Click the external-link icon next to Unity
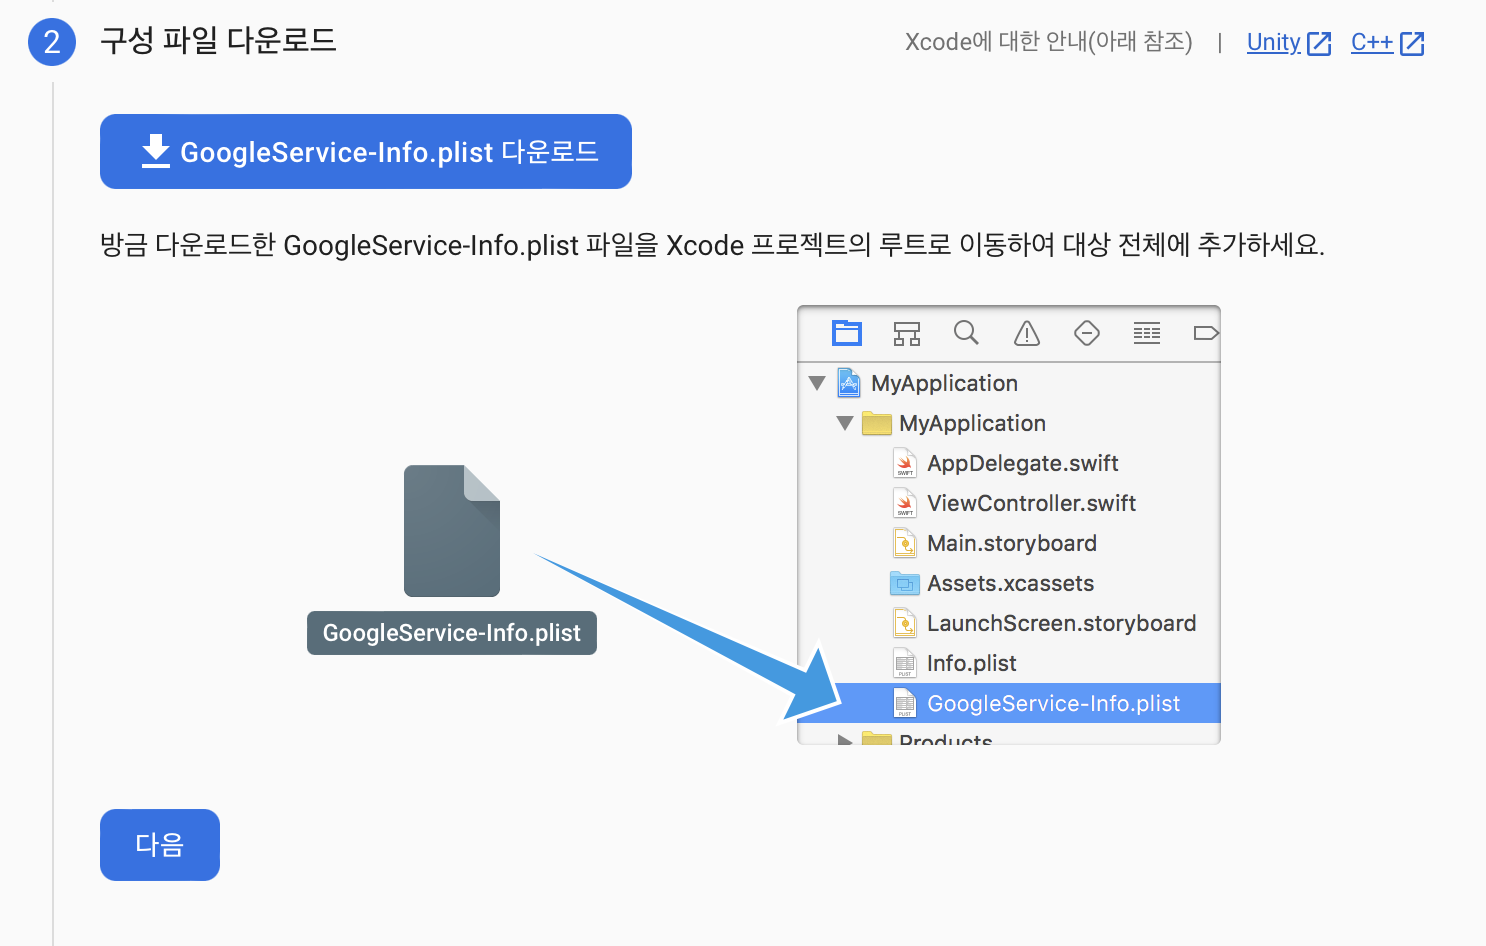Image resolution: width=1486 pixels, height=946 pixels. [x=1320, y=43]
